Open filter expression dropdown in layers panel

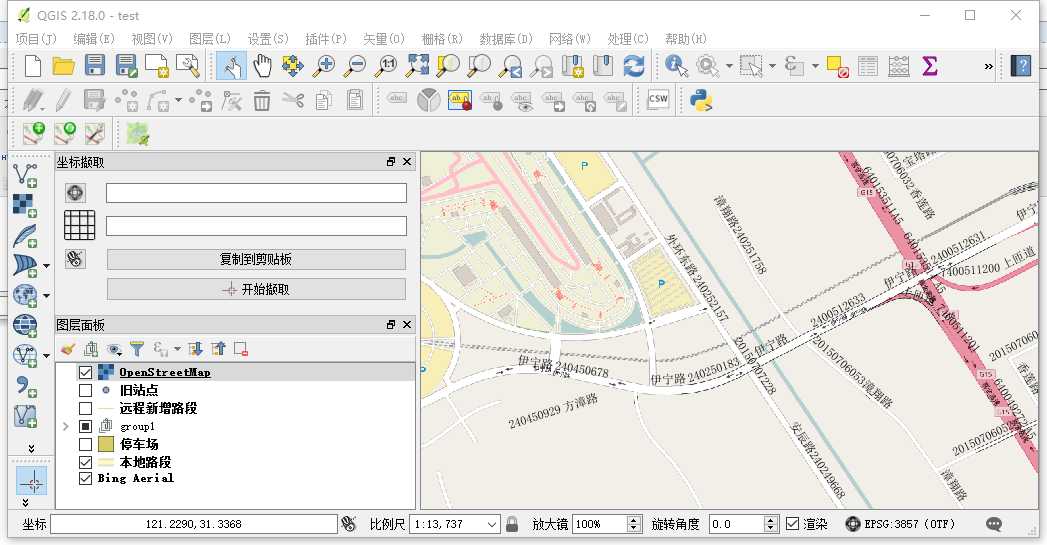[178, 349]
